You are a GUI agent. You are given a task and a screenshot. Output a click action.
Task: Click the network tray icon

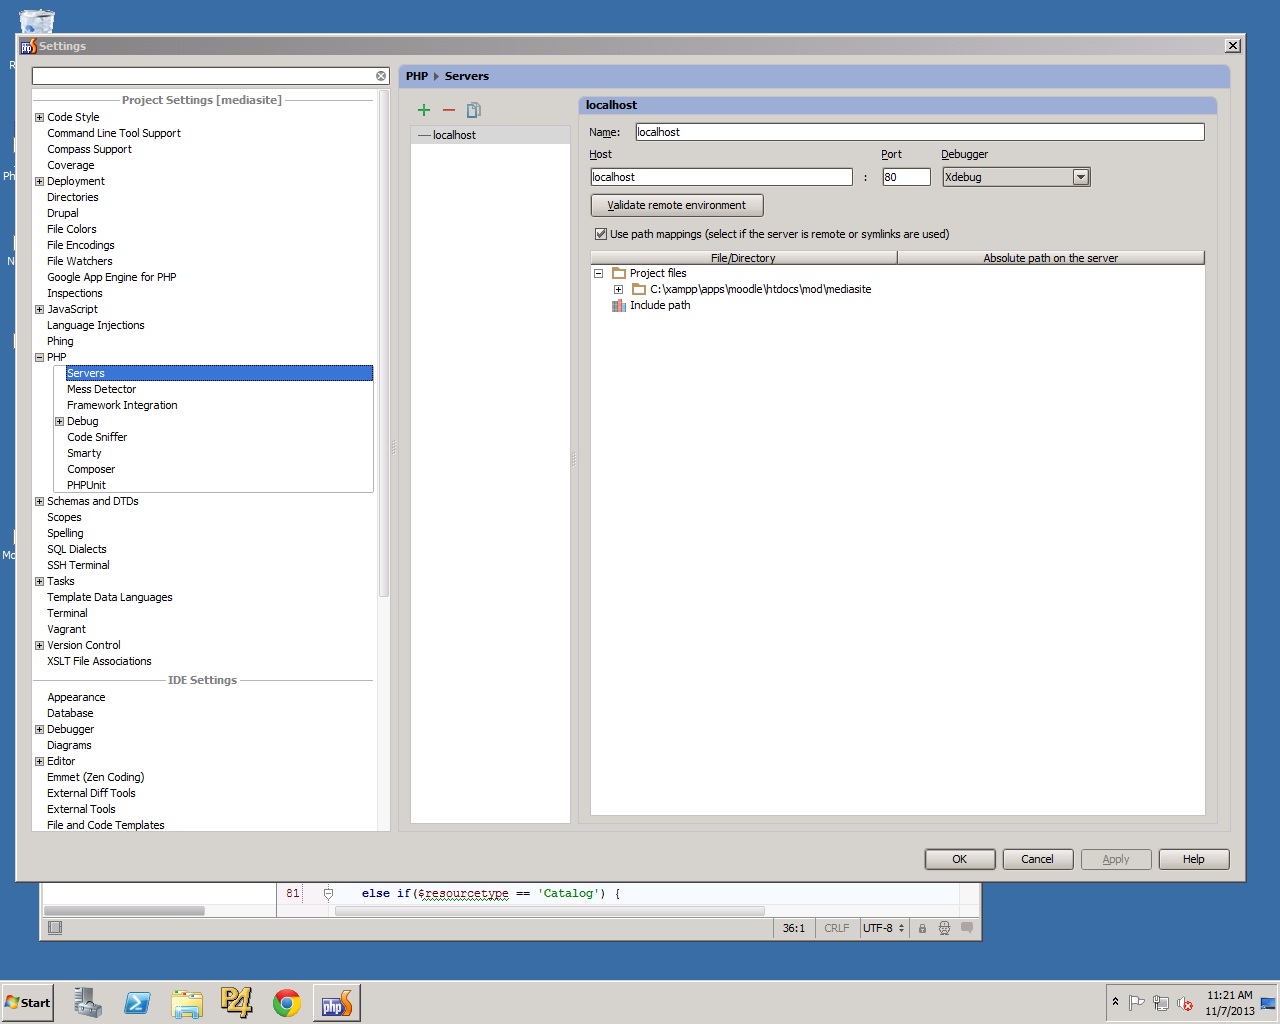click(x=1161, y=1003)
